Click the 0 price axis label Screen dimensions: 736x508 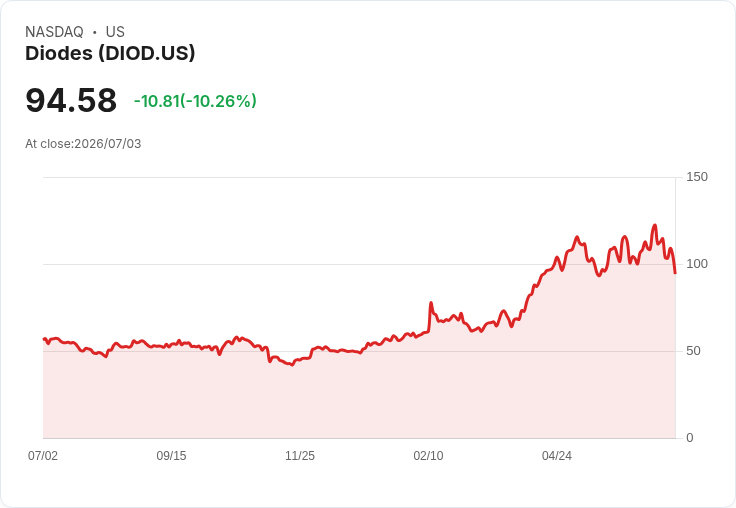point(690,438)
